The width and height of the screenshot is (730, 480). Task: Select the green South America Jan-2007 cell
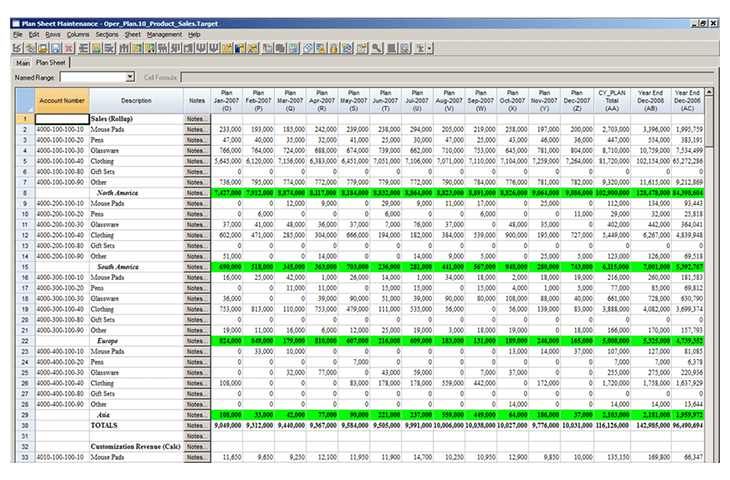229,268
